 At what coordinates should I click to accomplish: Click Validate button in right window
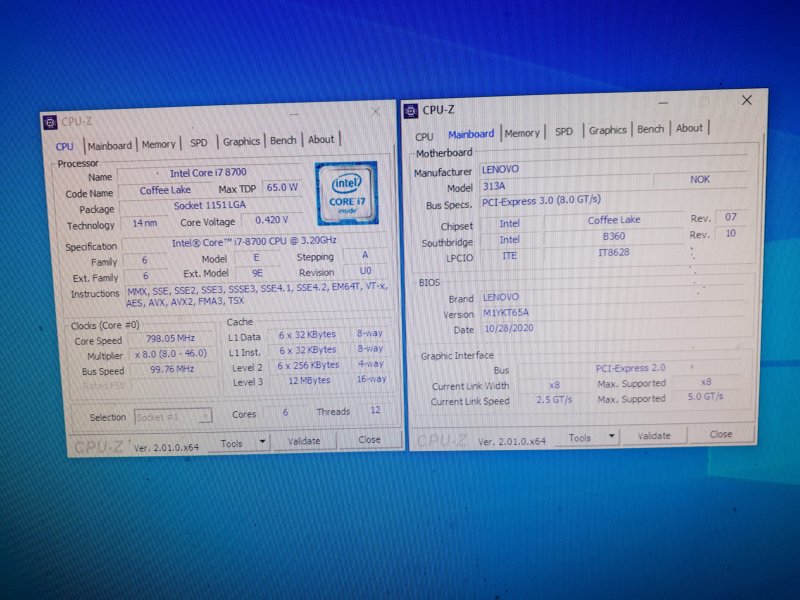pyautogui.click(x=654, y=436)
